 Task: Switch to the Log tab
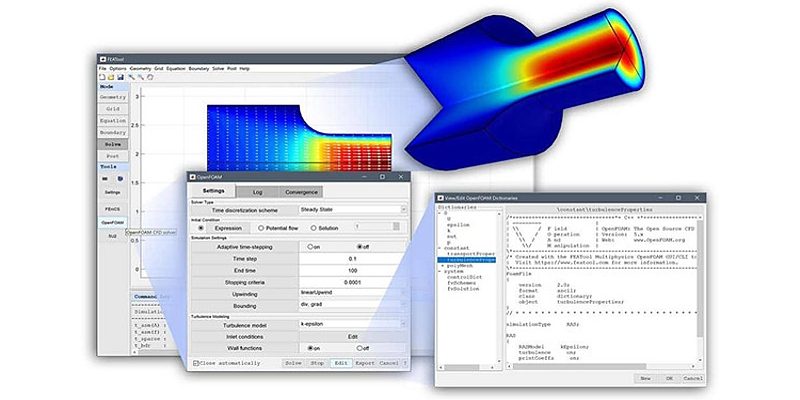258,192
